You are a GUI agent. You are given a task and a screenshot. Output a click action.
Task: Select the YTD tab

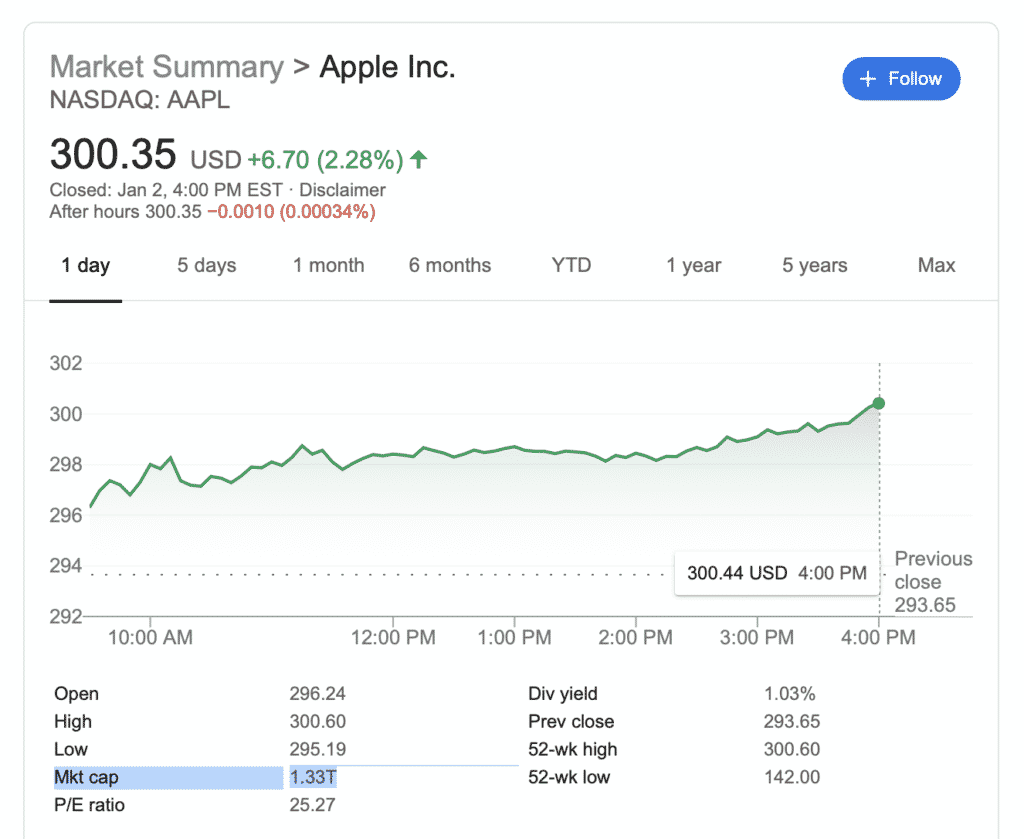[x=571, y=266]
